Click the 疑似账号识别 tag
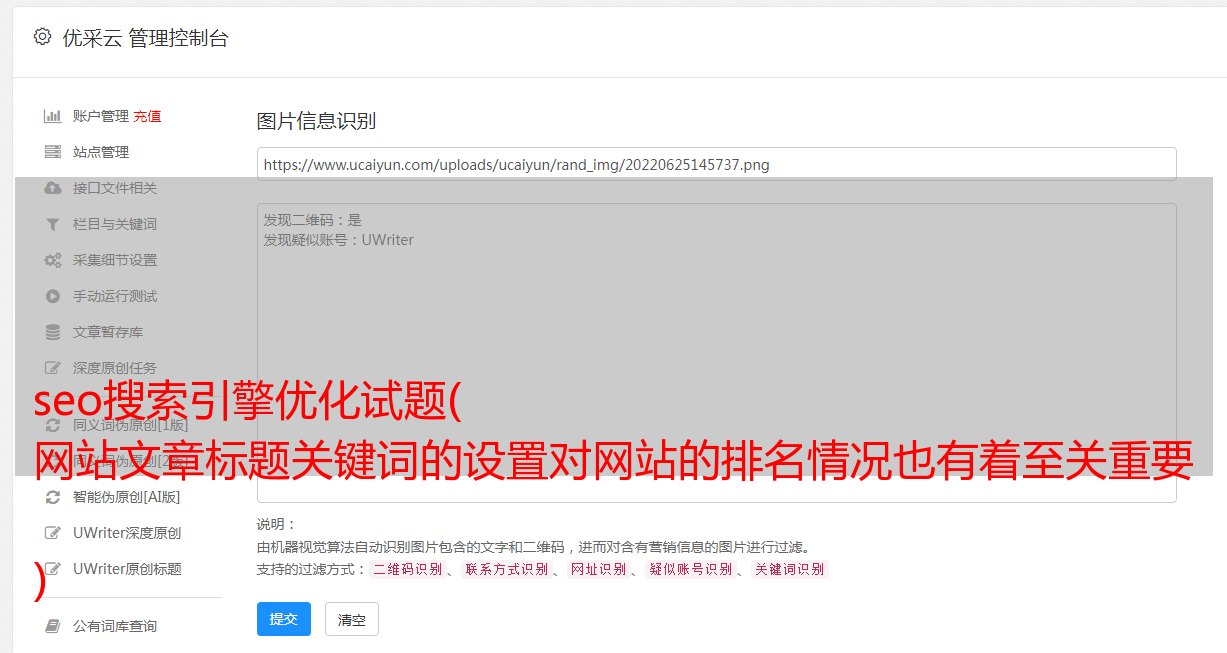1227x653 pixels. (x=690, y=569)
